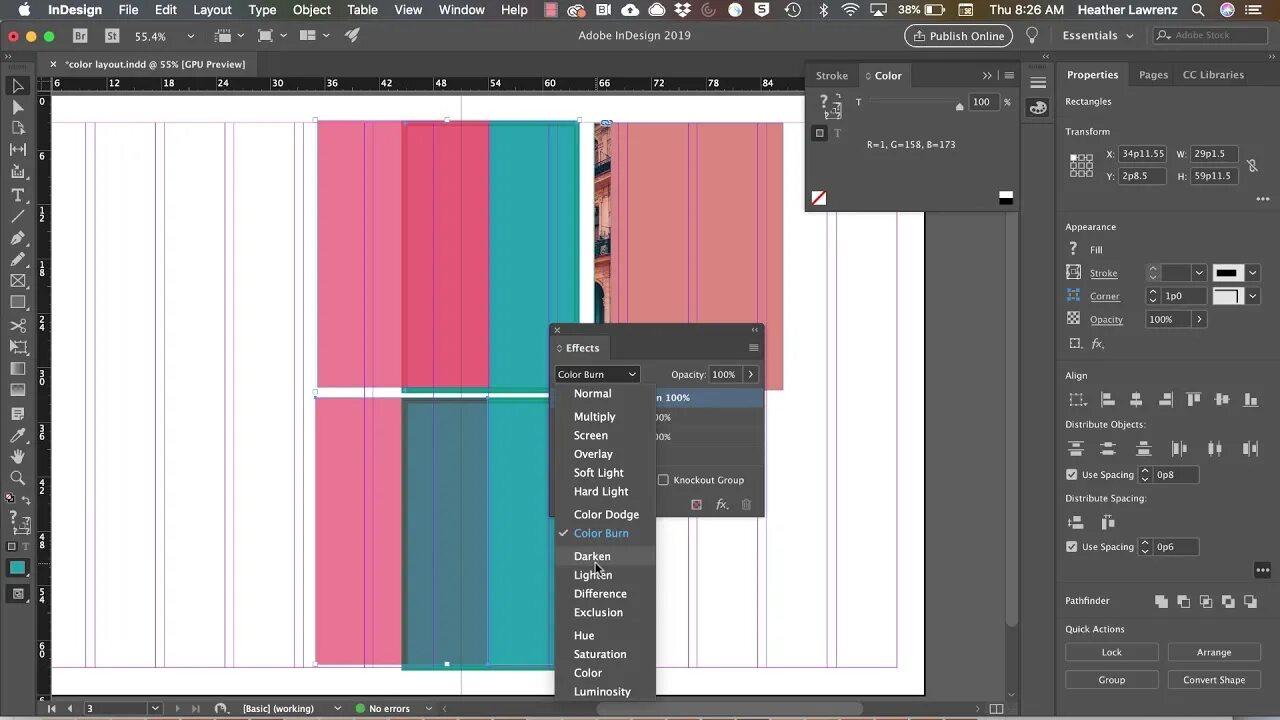This screenshot has width=1280, height=720.
Task: Select the Pencil tool
Action: 17,260
